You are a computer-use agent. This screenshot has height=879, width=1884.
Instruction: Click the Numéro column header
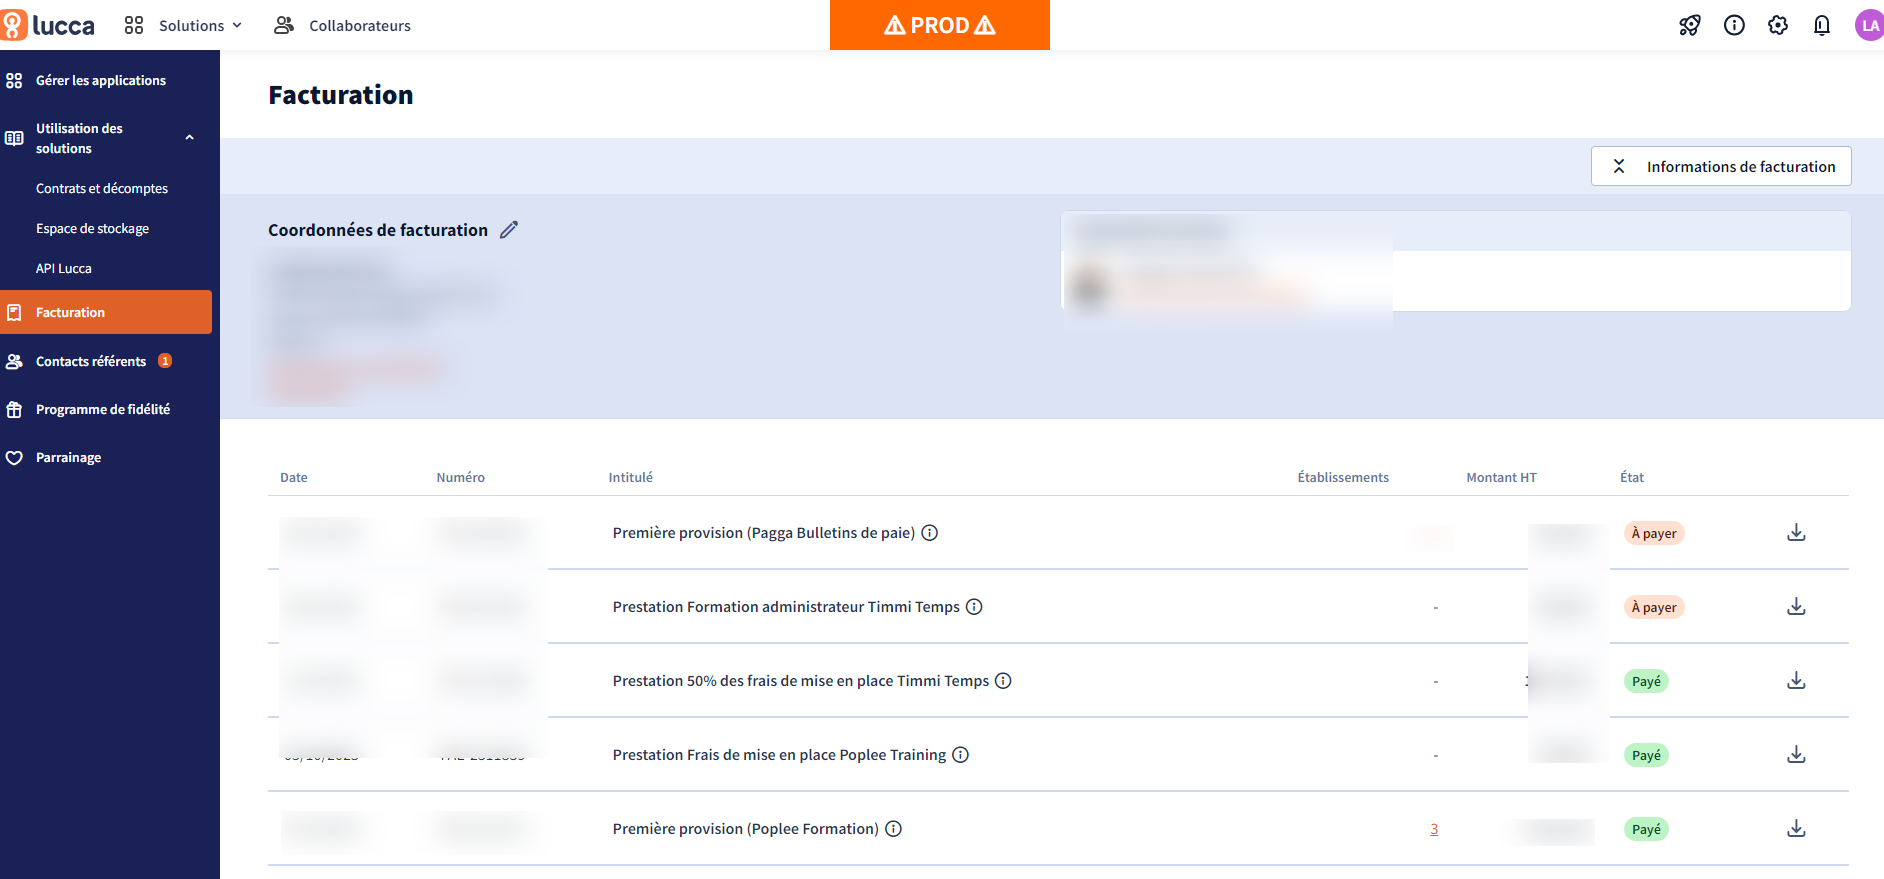pos(460,478)
